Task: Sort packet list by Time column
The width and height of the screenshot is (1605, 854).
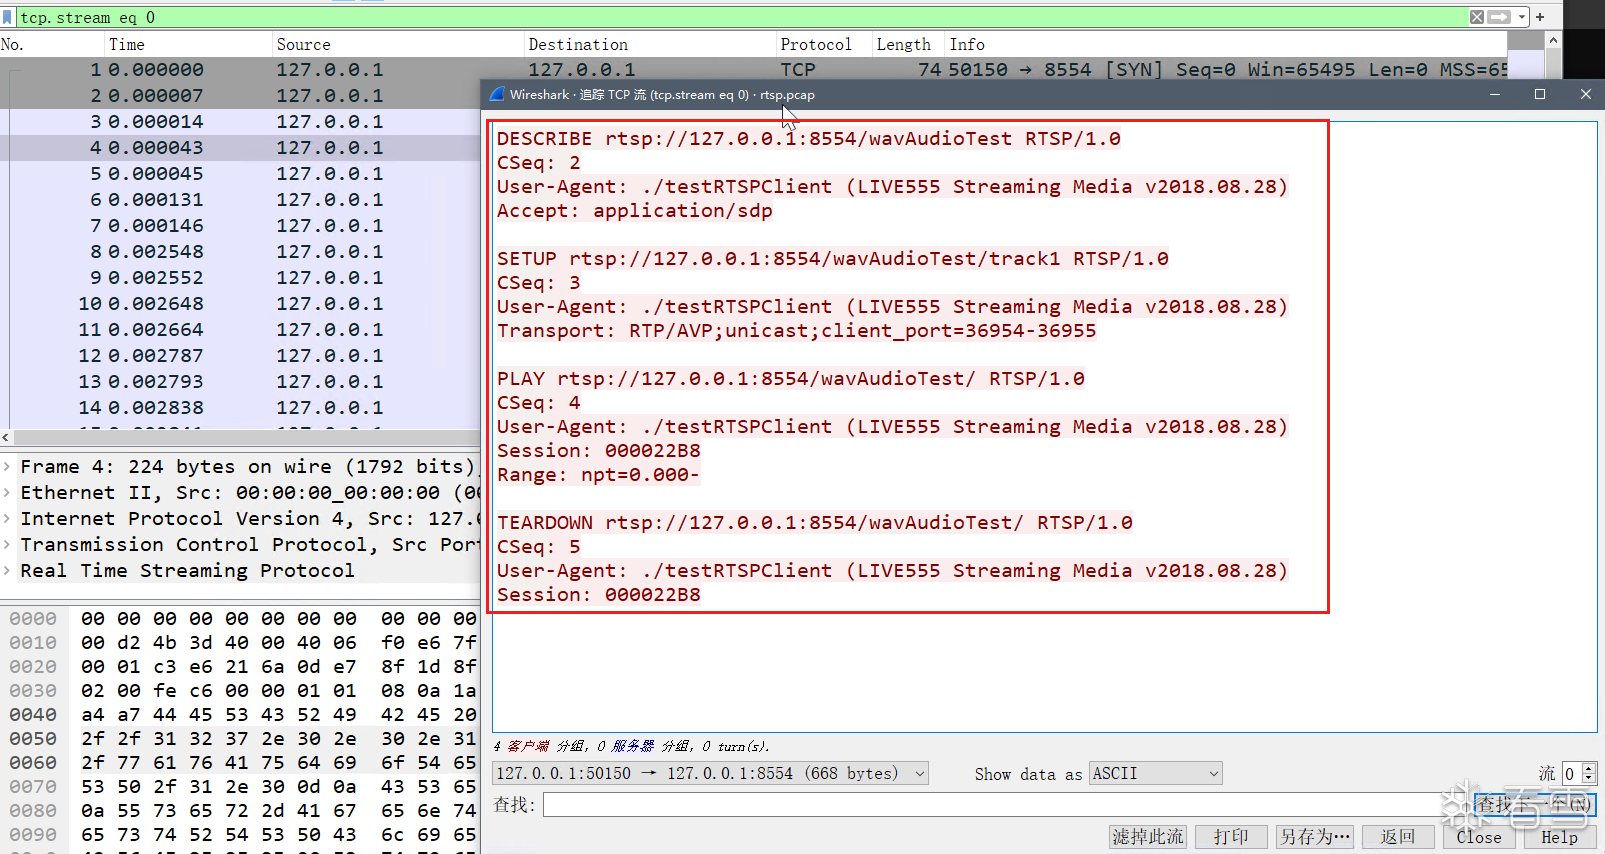Action: 189,44
